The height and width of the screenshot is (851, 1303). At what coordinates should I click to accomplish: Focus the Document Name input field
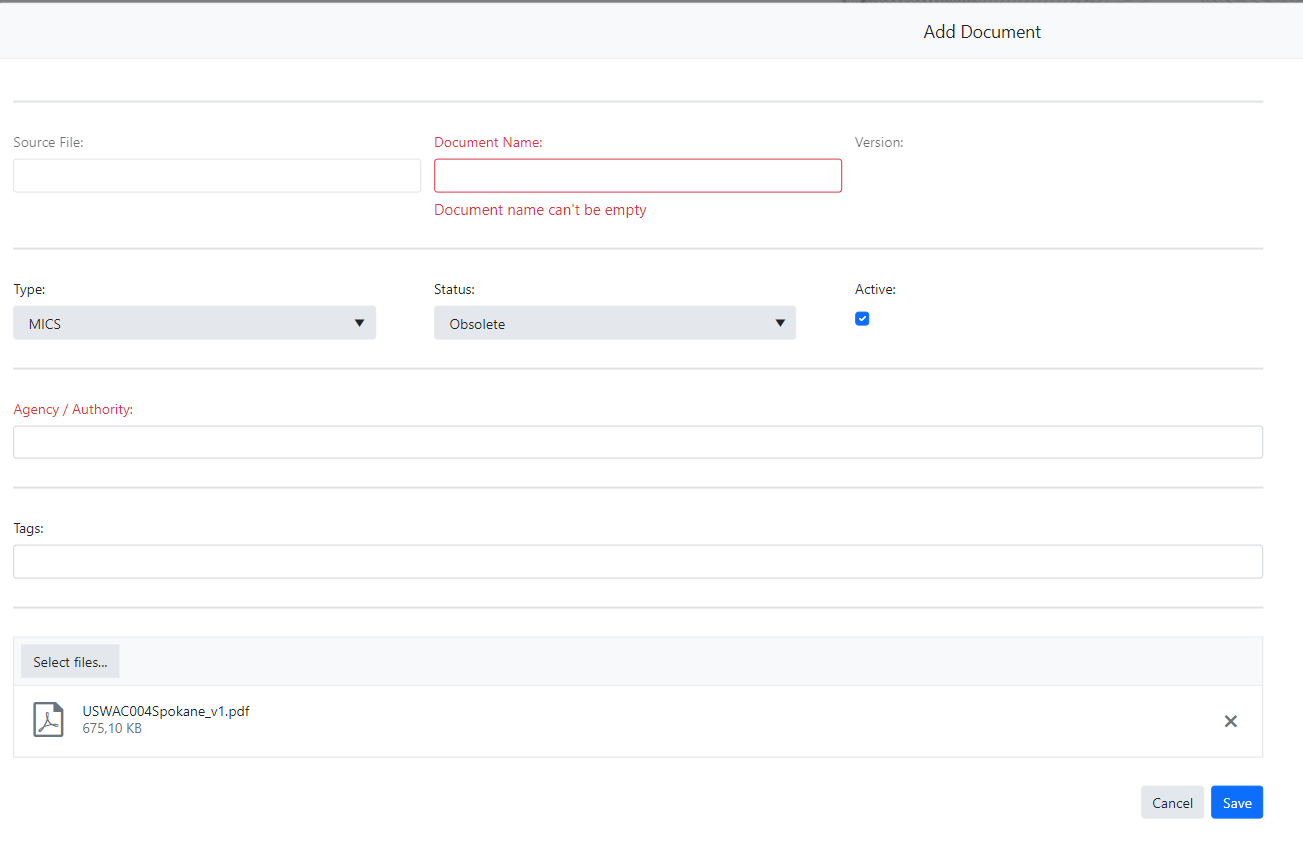click(637, 176)
